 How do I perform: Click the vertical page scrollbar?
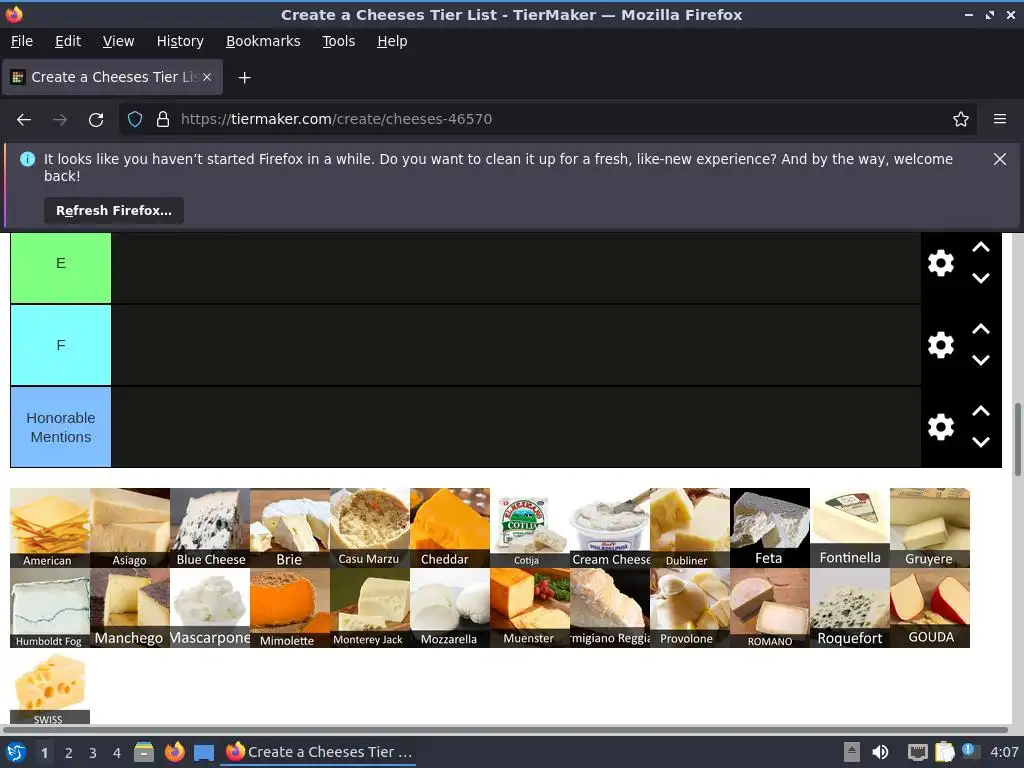click(1017, 439)
